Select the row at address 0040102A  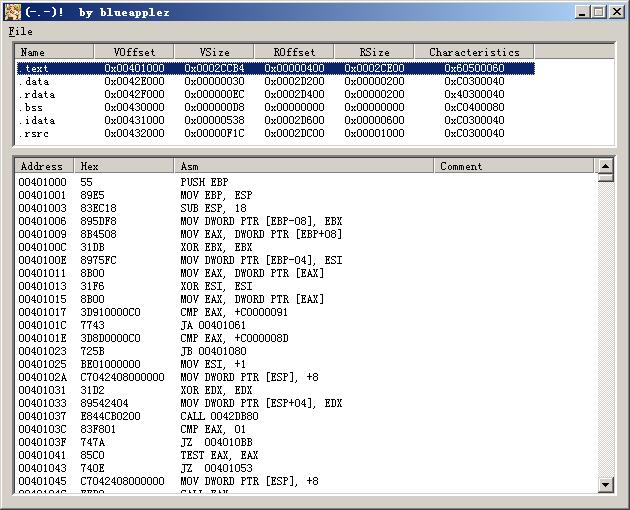[x=305, y=377]
